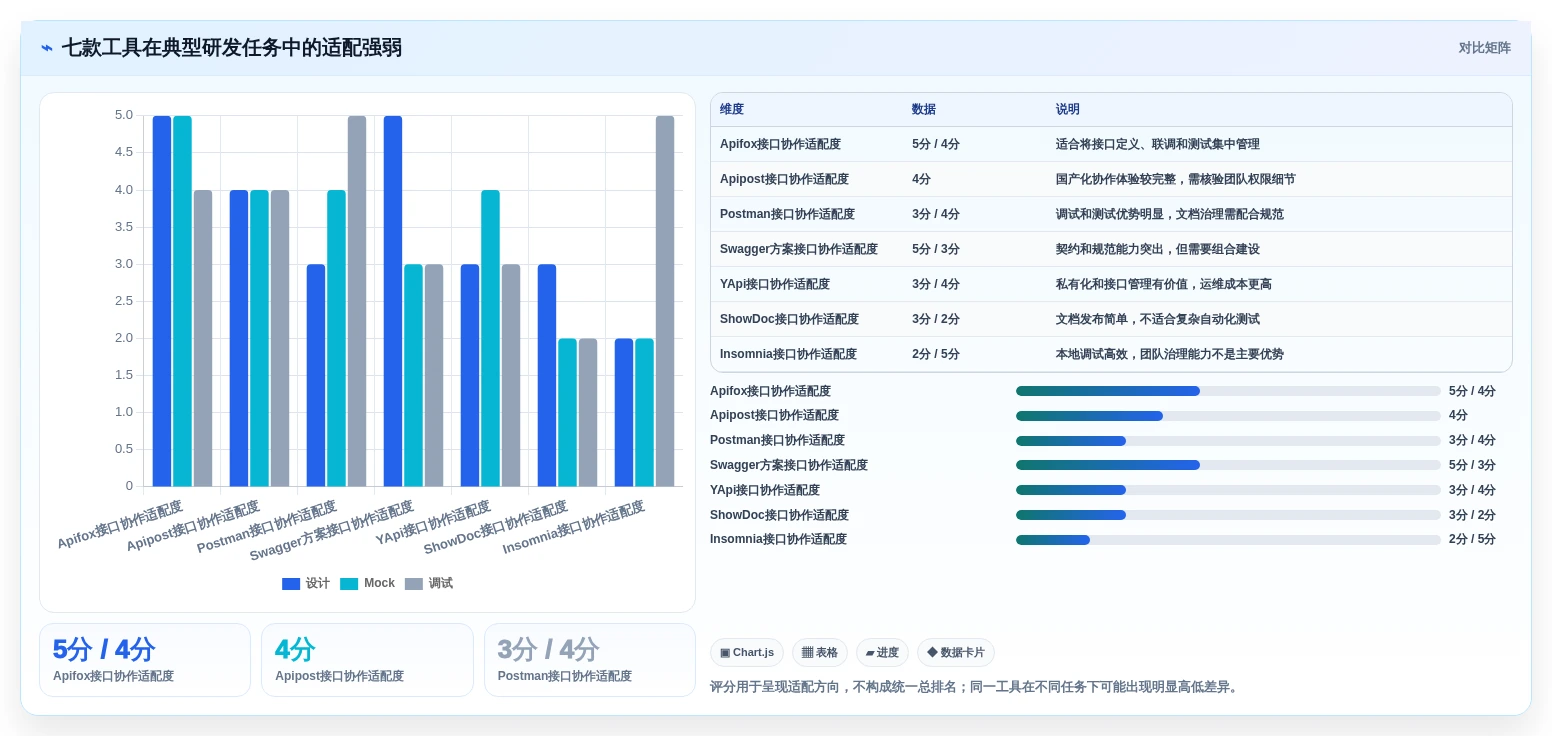Click the page title 七款工具在典型研发任务中的适配强弱

click(x=232, y=48)
